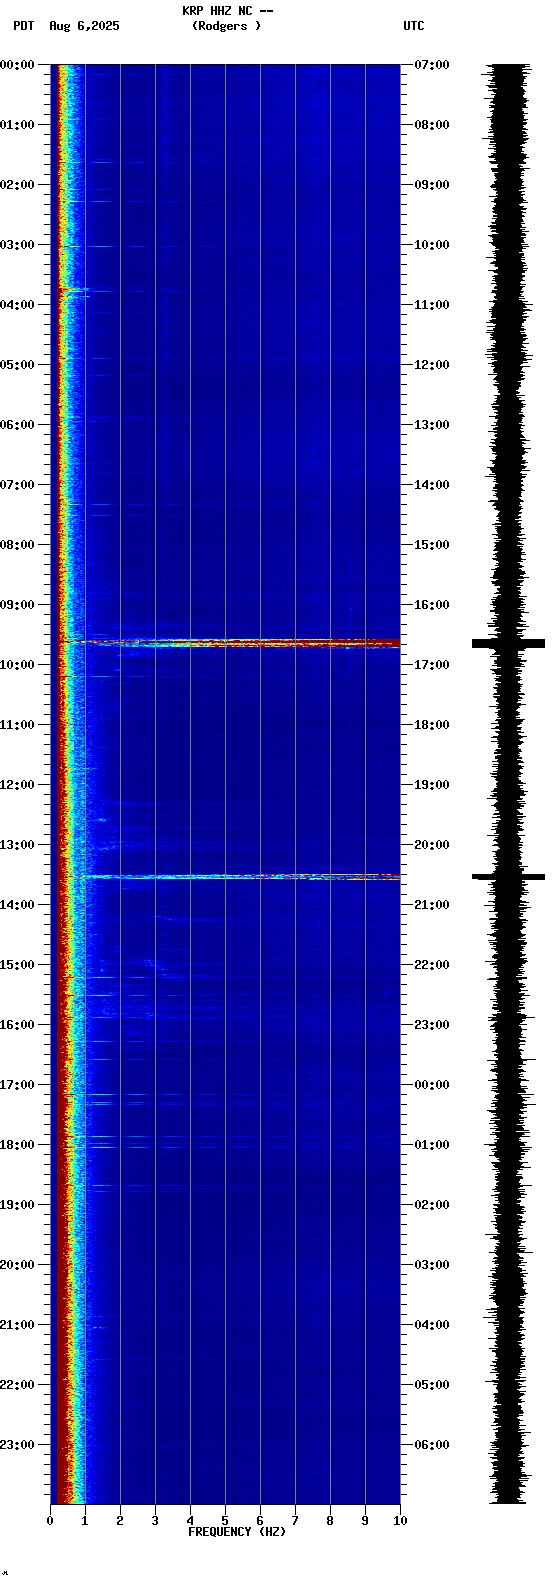Click the '09:00' UTC time label on right

[x=432, y=185]
